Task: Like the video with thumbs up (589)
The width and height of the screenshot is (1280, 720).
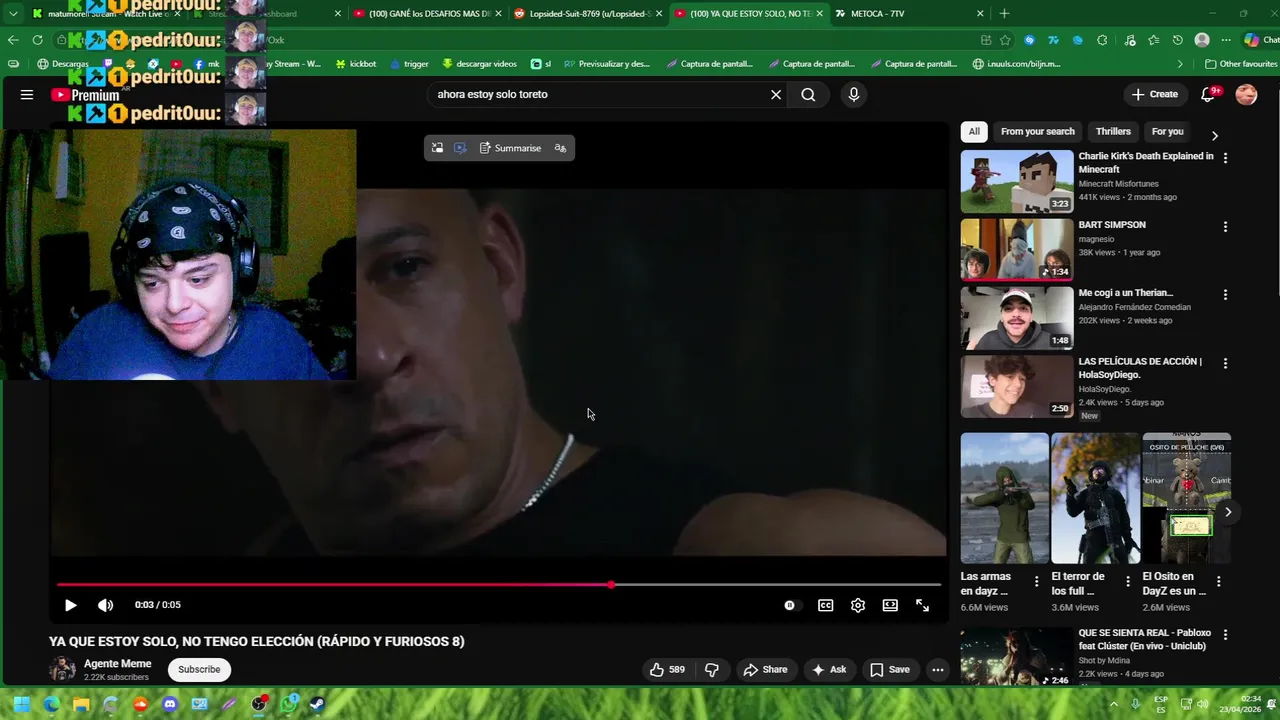Action: [668, 670]
